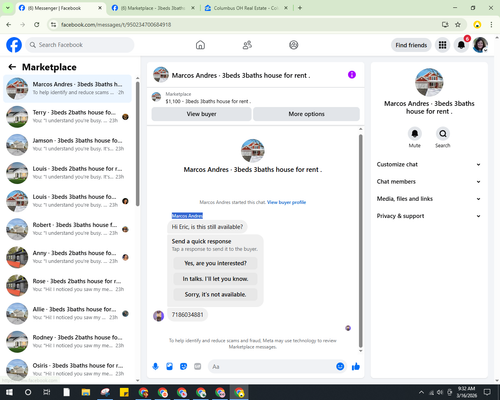500x400 pixels.
Task: Open the notifications bell icon
Action: (x=461, y=45)
